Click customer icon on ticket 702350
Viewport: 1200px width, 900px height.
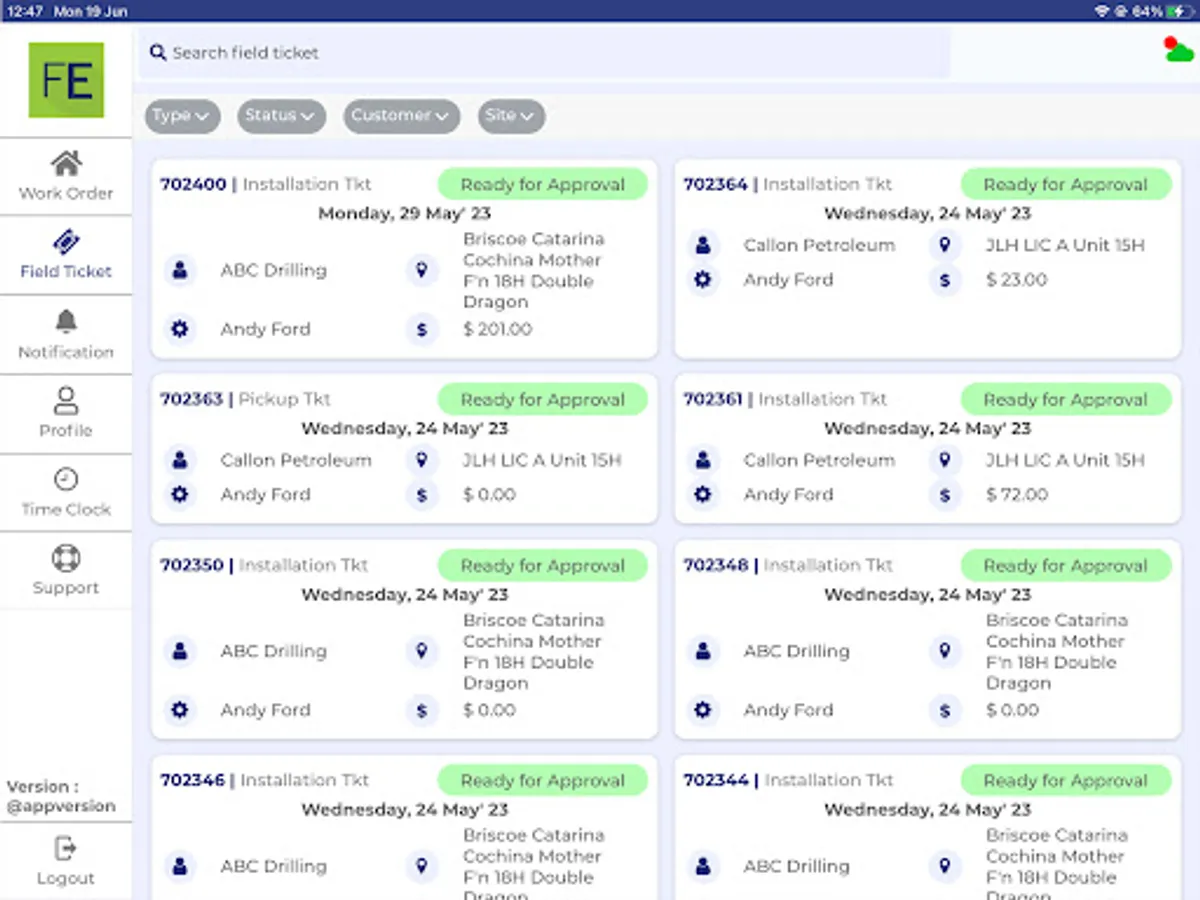(180, 651)
